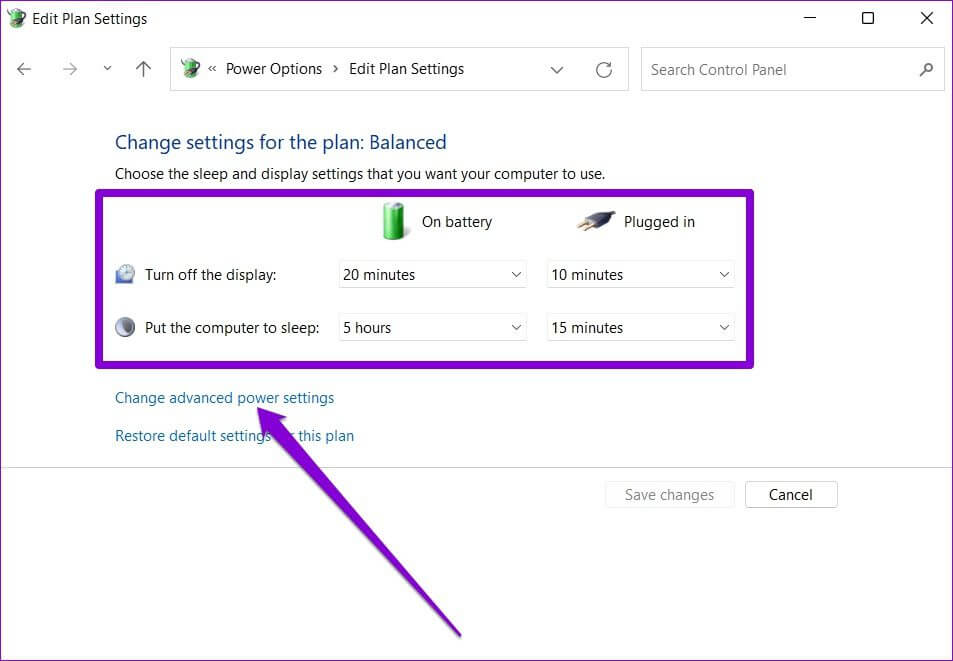Click the search magnifier icon
Image resolution: width=953 pixels, height=661 pixels.
926,69
